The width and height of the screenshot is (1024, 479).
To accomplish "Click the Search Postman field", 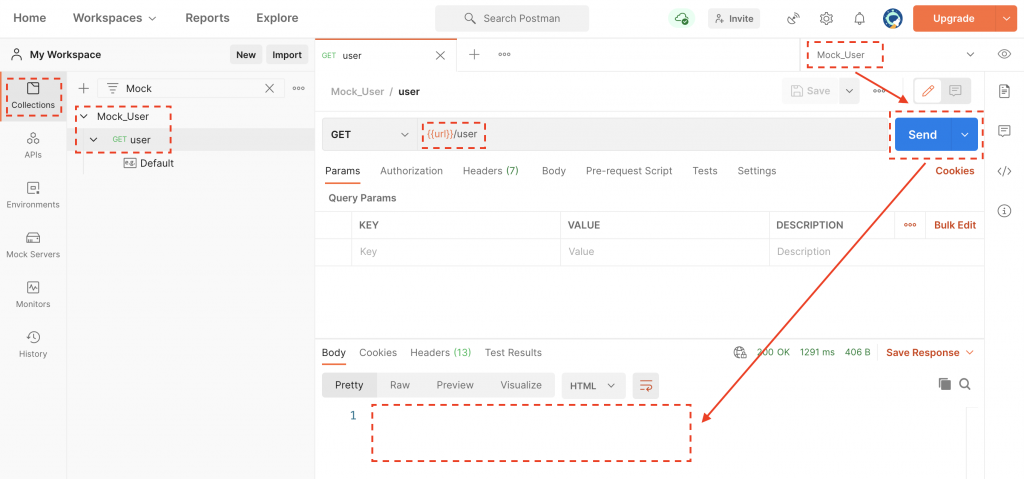I will pos(512,18).
